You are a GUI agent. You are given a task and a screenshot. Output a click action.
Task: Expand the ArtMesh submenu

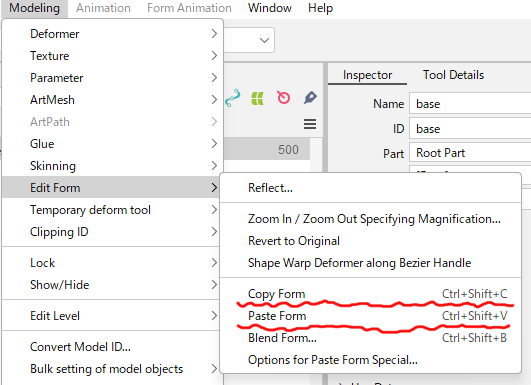(x=112, y=100)
